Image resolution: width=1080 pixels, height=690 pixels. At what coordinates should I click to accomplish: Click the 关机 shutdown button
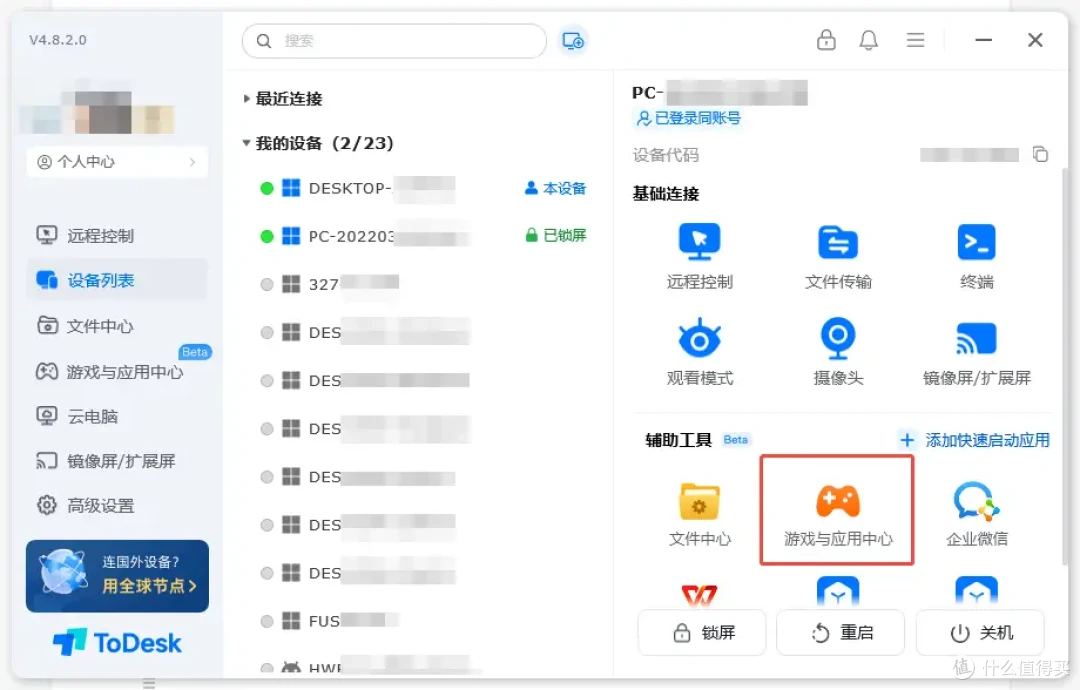(x=979, y=632)
